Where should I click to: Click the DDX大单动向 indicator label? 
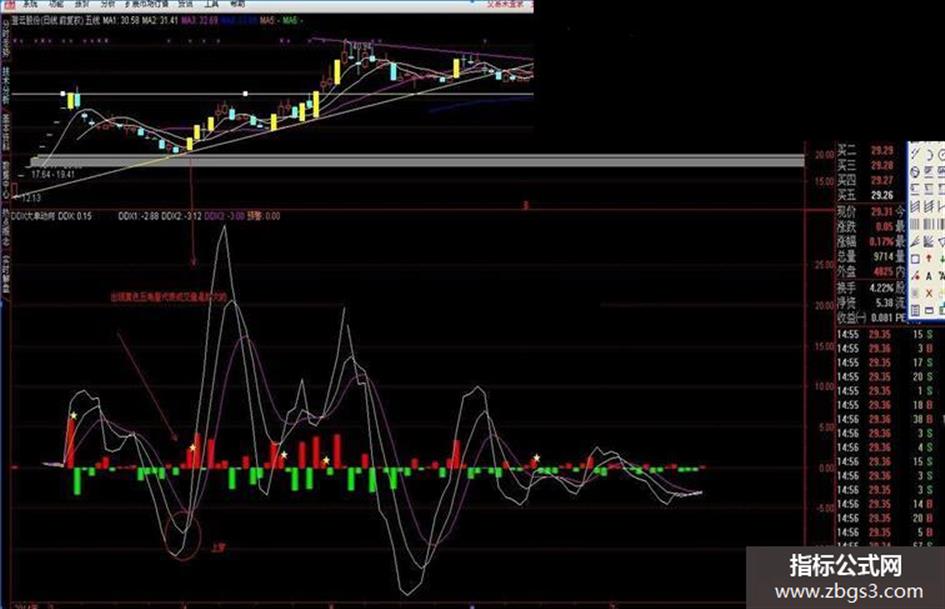click(33, 216)
